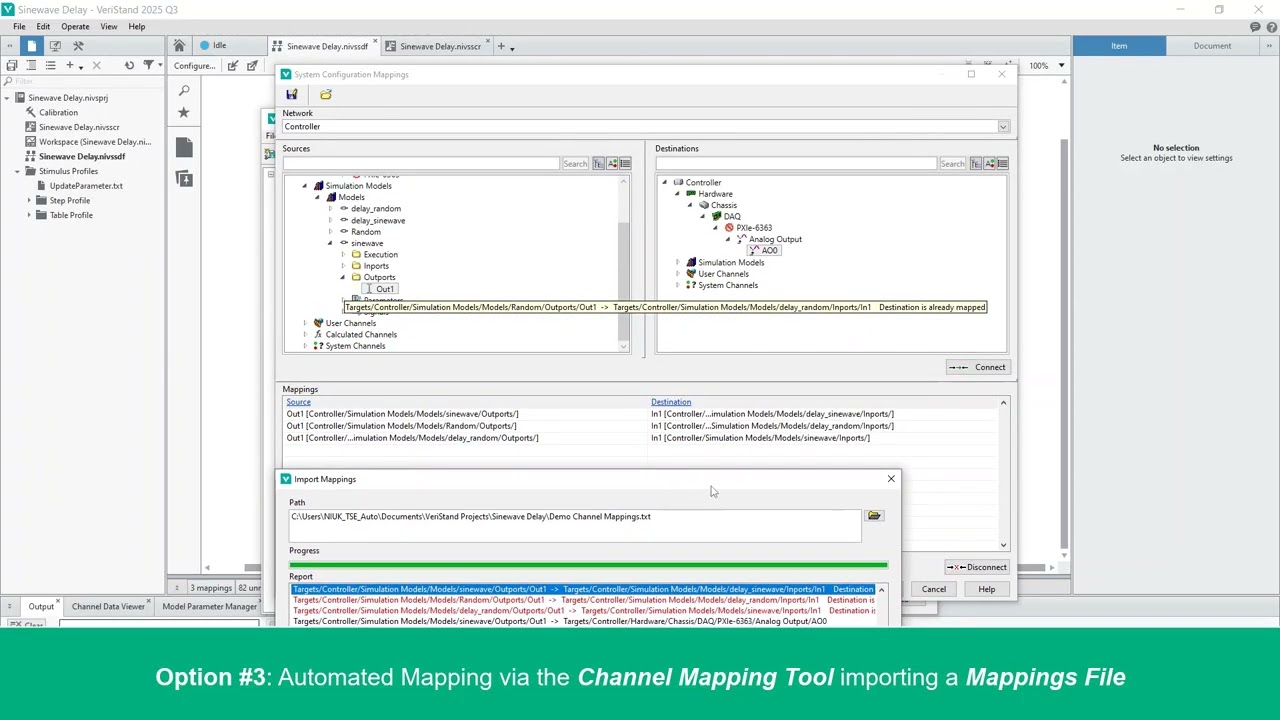The width and height of the screenshot is (1280, 720).
Task: Switch to Model Parameter Manager tab
Action: click(209, 606)
